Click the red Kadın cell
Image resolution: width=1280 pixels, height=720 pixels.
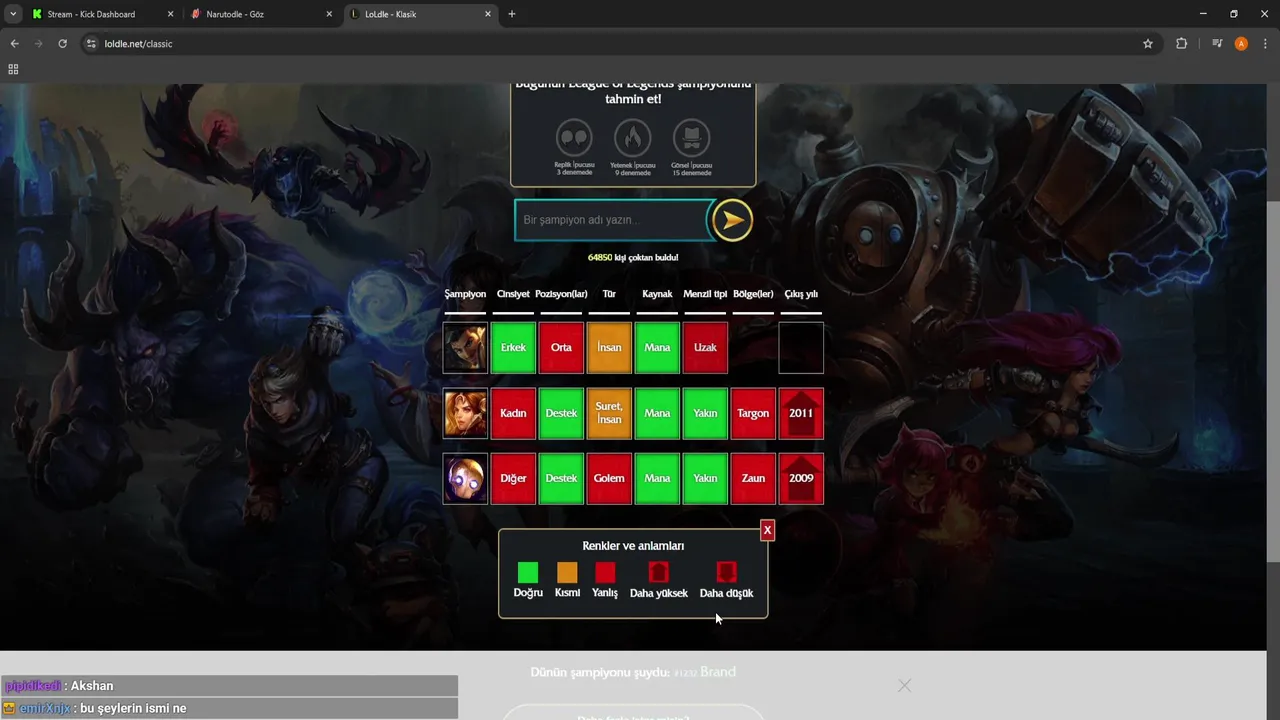[513, 413]
